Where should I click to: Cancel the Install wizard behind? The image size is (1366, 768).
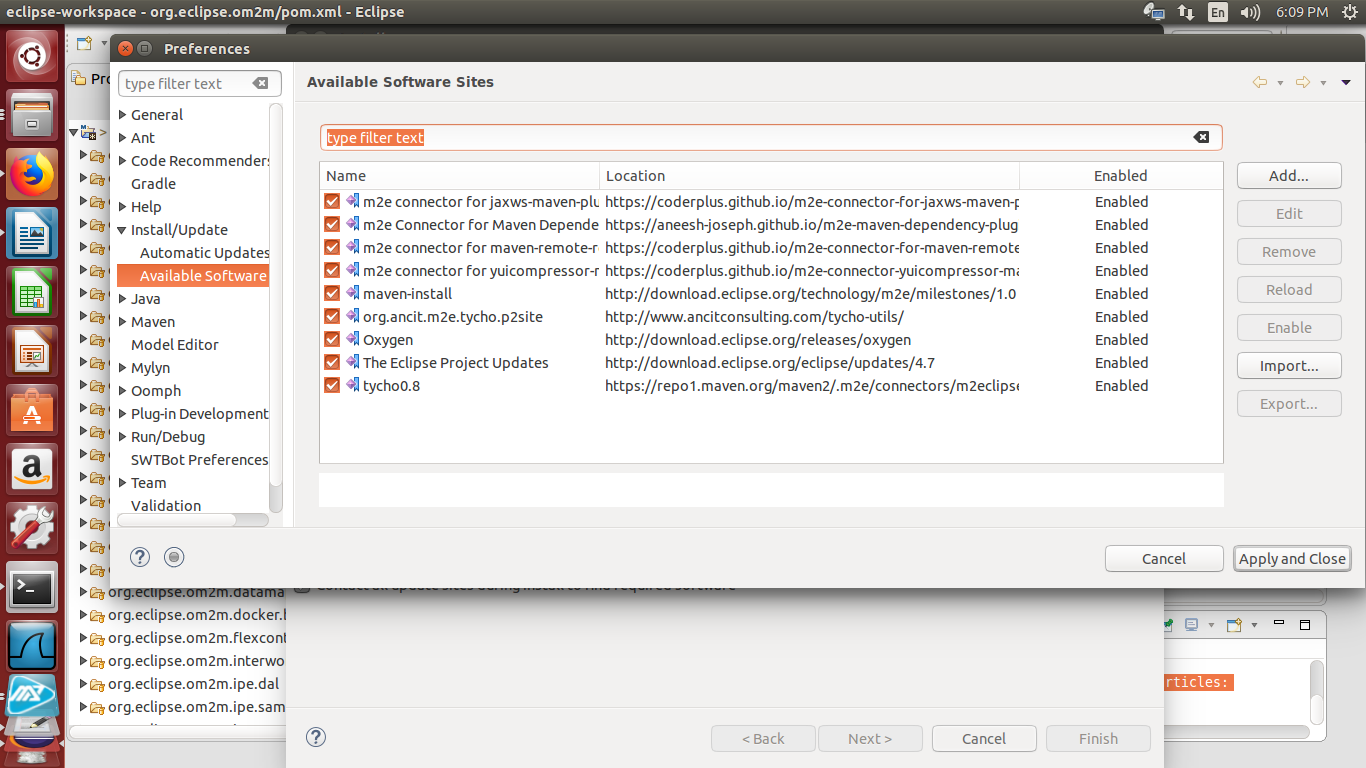pos(984,739)
